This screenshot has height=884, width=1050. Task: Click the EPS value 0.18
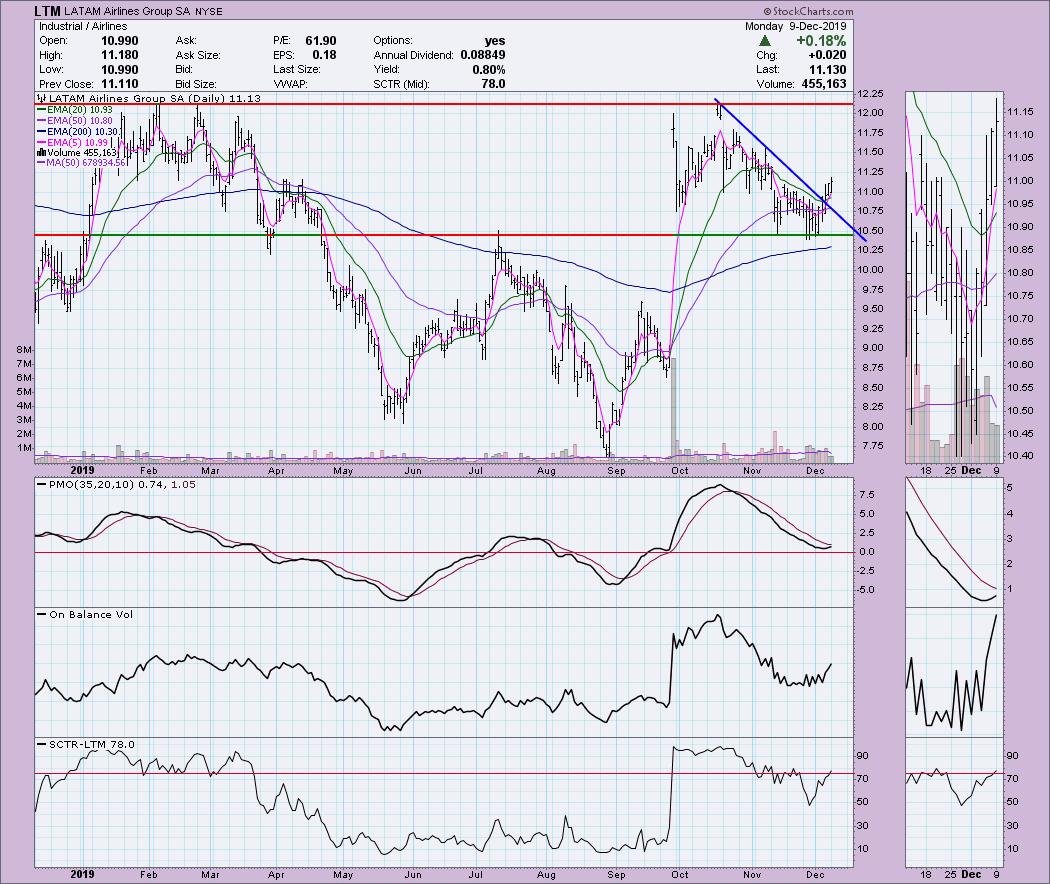click(324, 55)
